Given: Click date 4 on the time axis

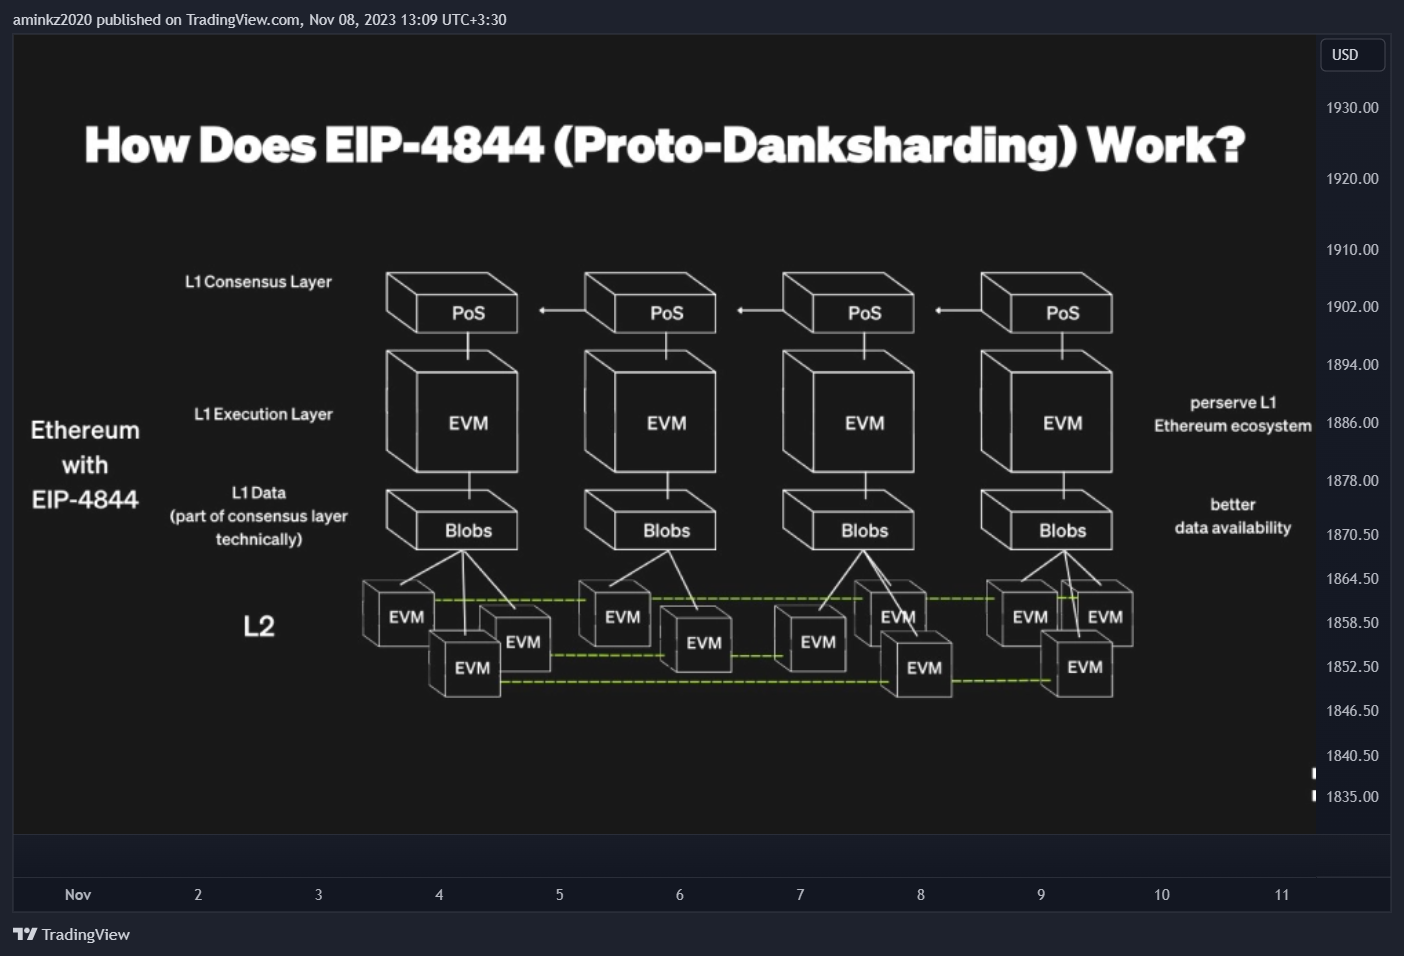Looking at the screenshot, I should pos(439,895).
